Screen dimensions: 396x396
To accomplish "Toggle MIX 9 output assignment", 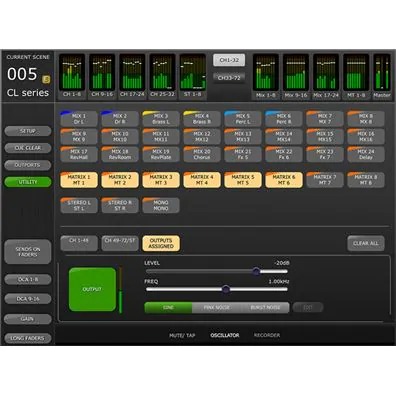I will (79, 137).
